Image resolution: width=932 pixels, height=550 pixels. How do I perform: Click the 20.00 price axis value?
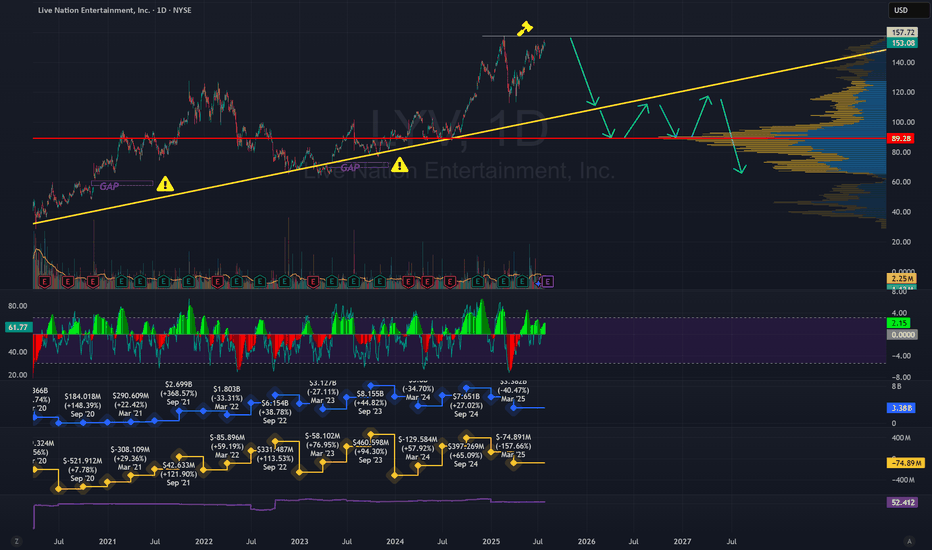click(903, 241)
